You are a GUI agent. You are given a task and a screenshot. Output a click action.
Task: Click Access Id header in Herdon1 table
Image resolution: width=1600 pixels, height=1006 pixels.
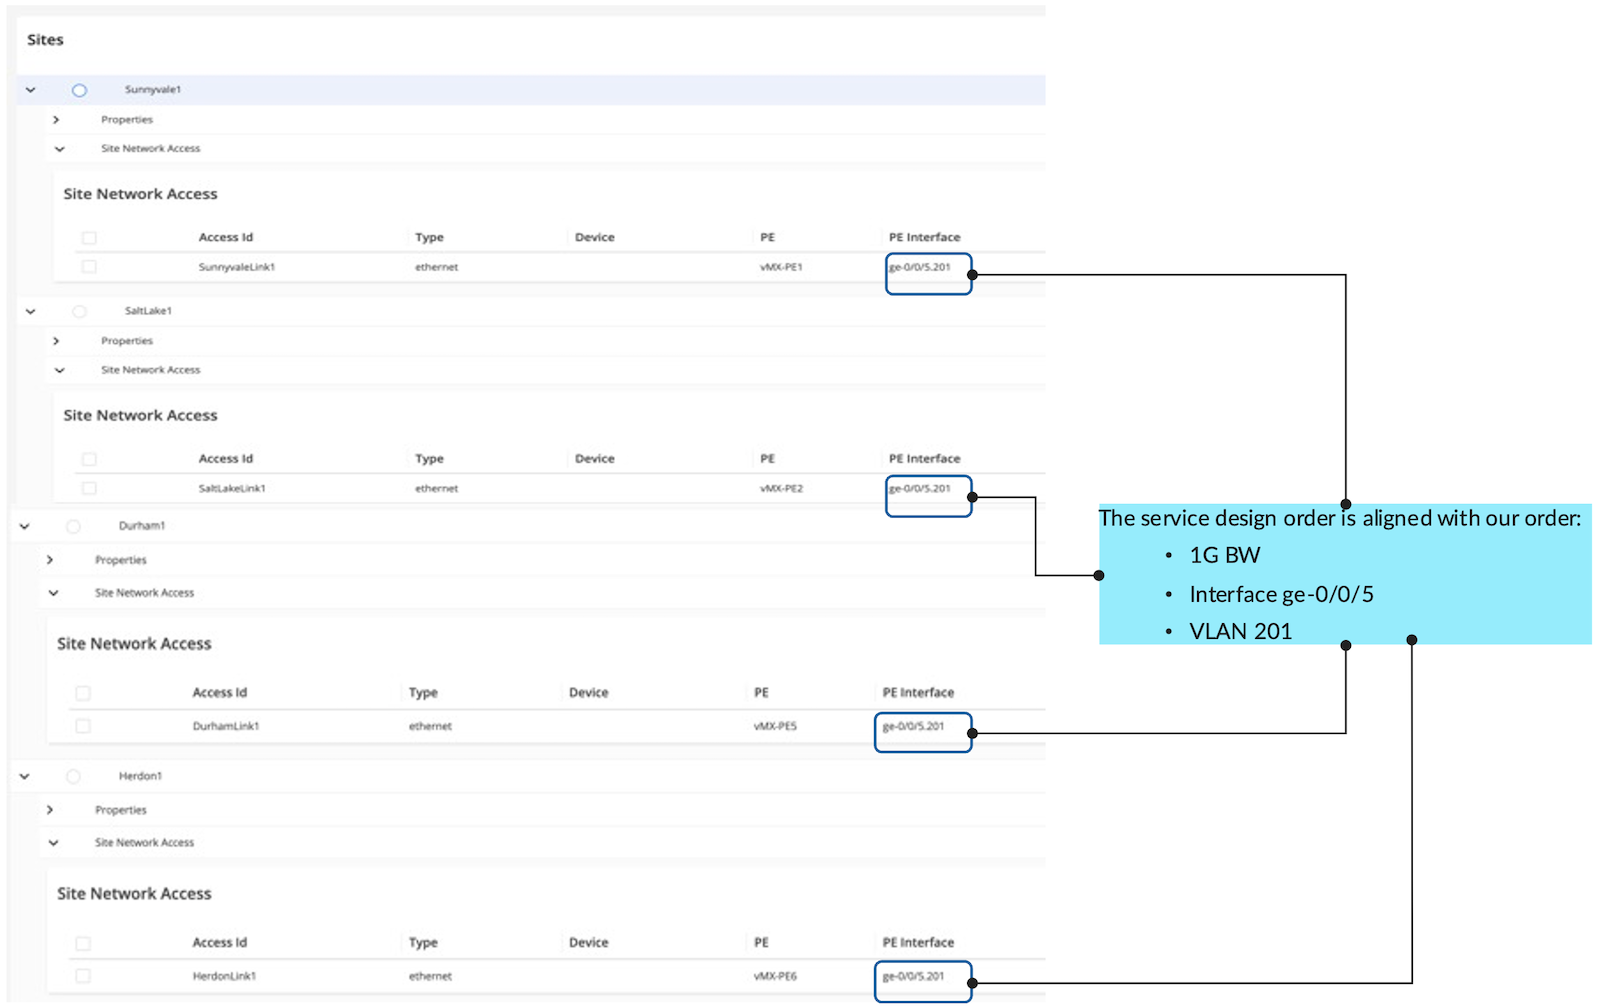[x=220, y=942]
